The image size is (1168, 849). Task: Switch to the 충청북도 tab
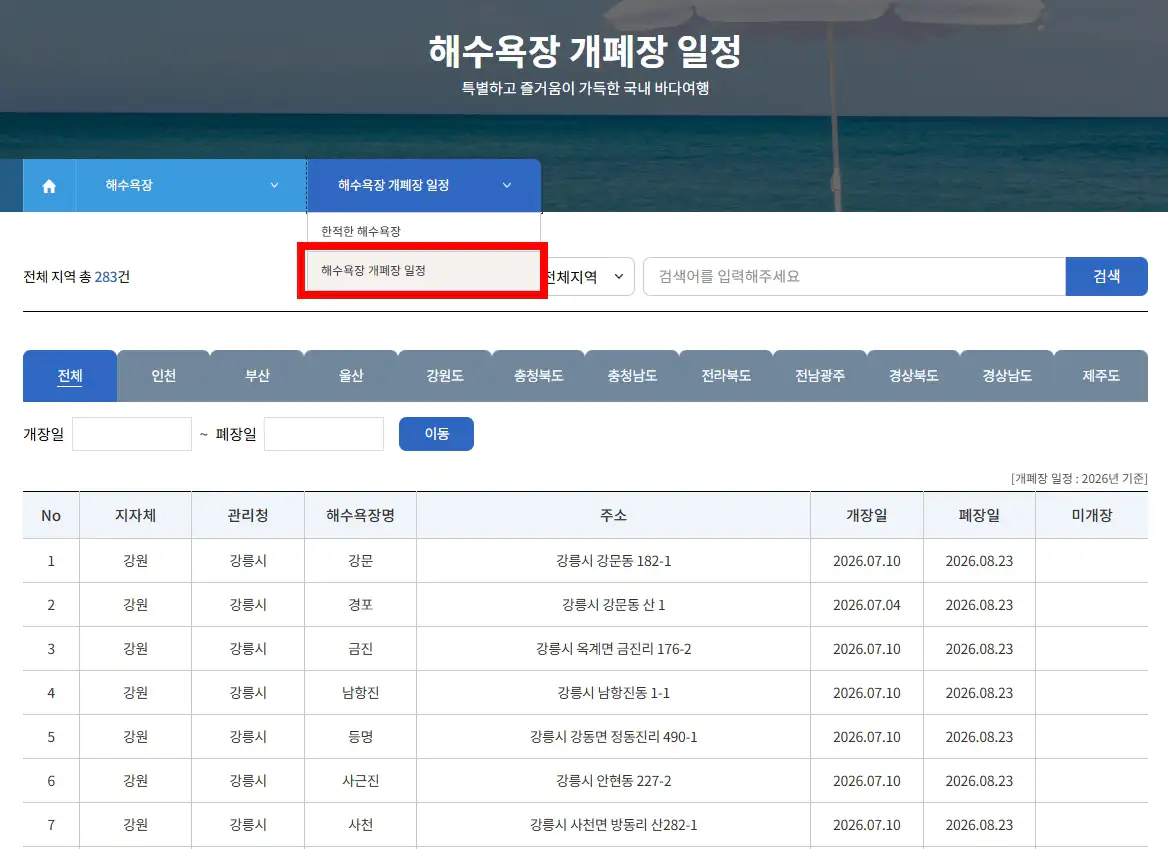click(539, 376)
